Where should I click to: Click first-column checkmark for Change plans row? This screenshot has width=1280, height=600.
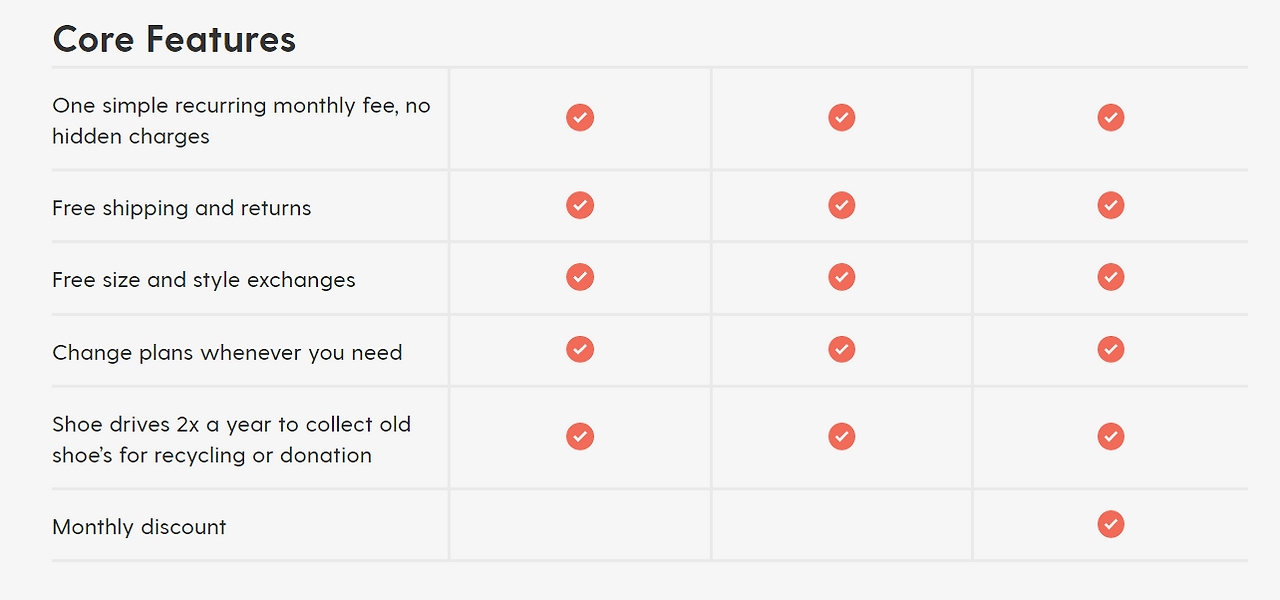[x=580, y=349]
